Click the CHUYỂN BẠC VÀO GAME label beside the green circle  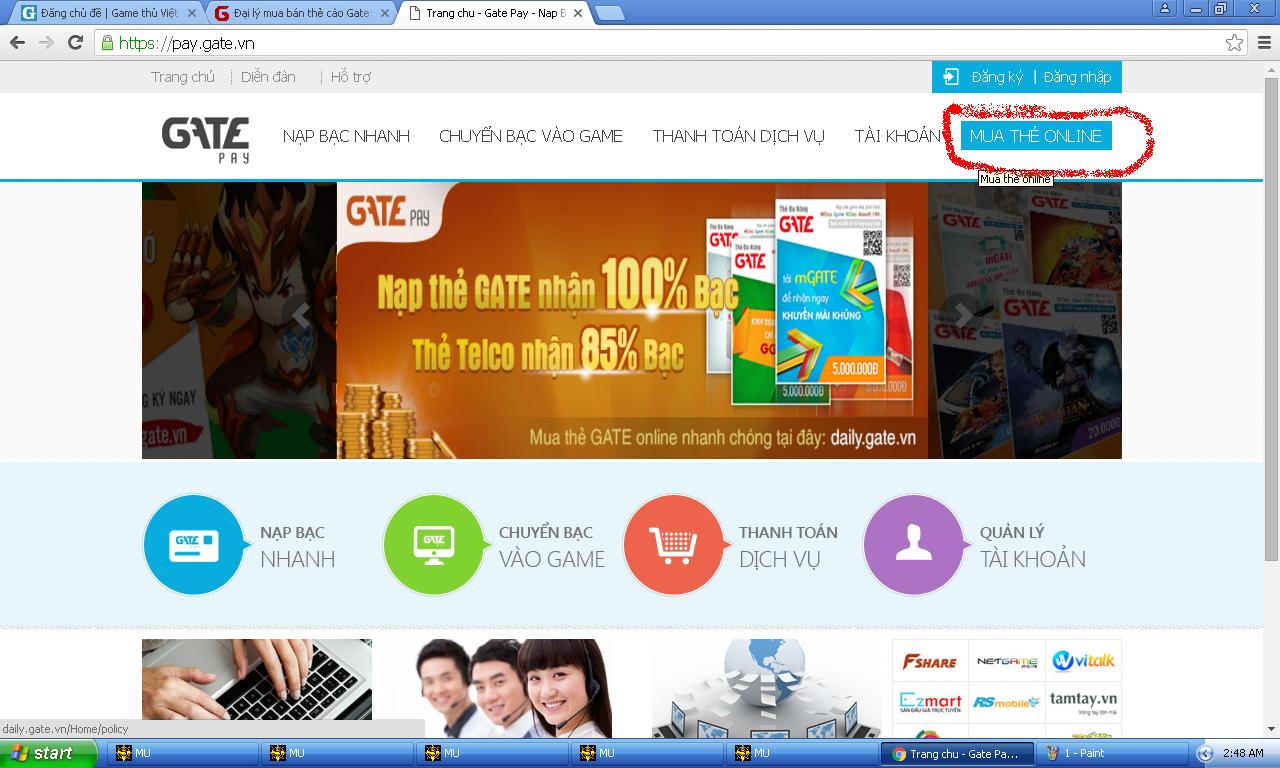click(552, 546)
